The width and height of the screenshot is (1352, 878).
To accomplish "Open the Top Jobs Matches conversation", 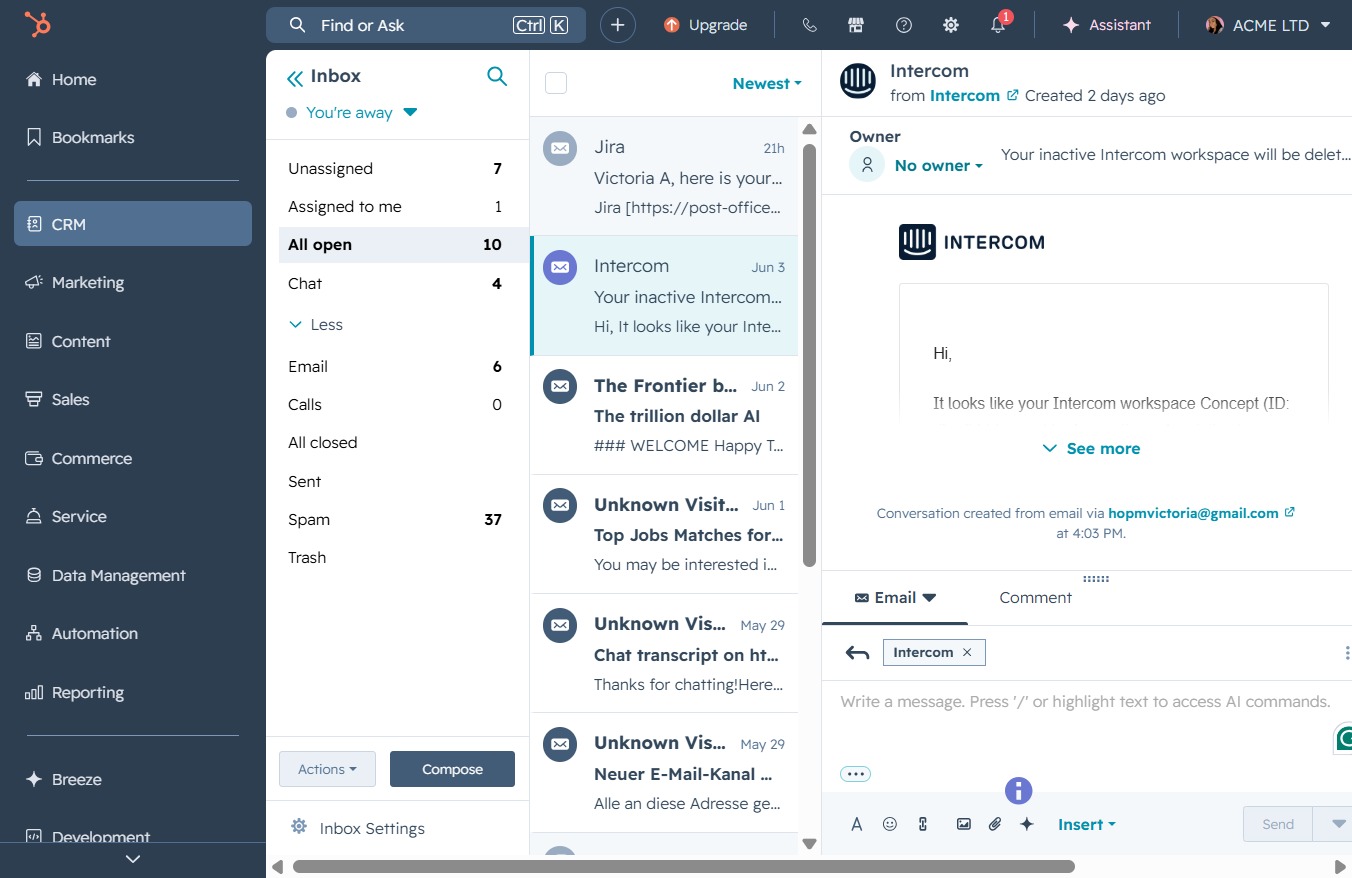I will [x=664, y=534].
